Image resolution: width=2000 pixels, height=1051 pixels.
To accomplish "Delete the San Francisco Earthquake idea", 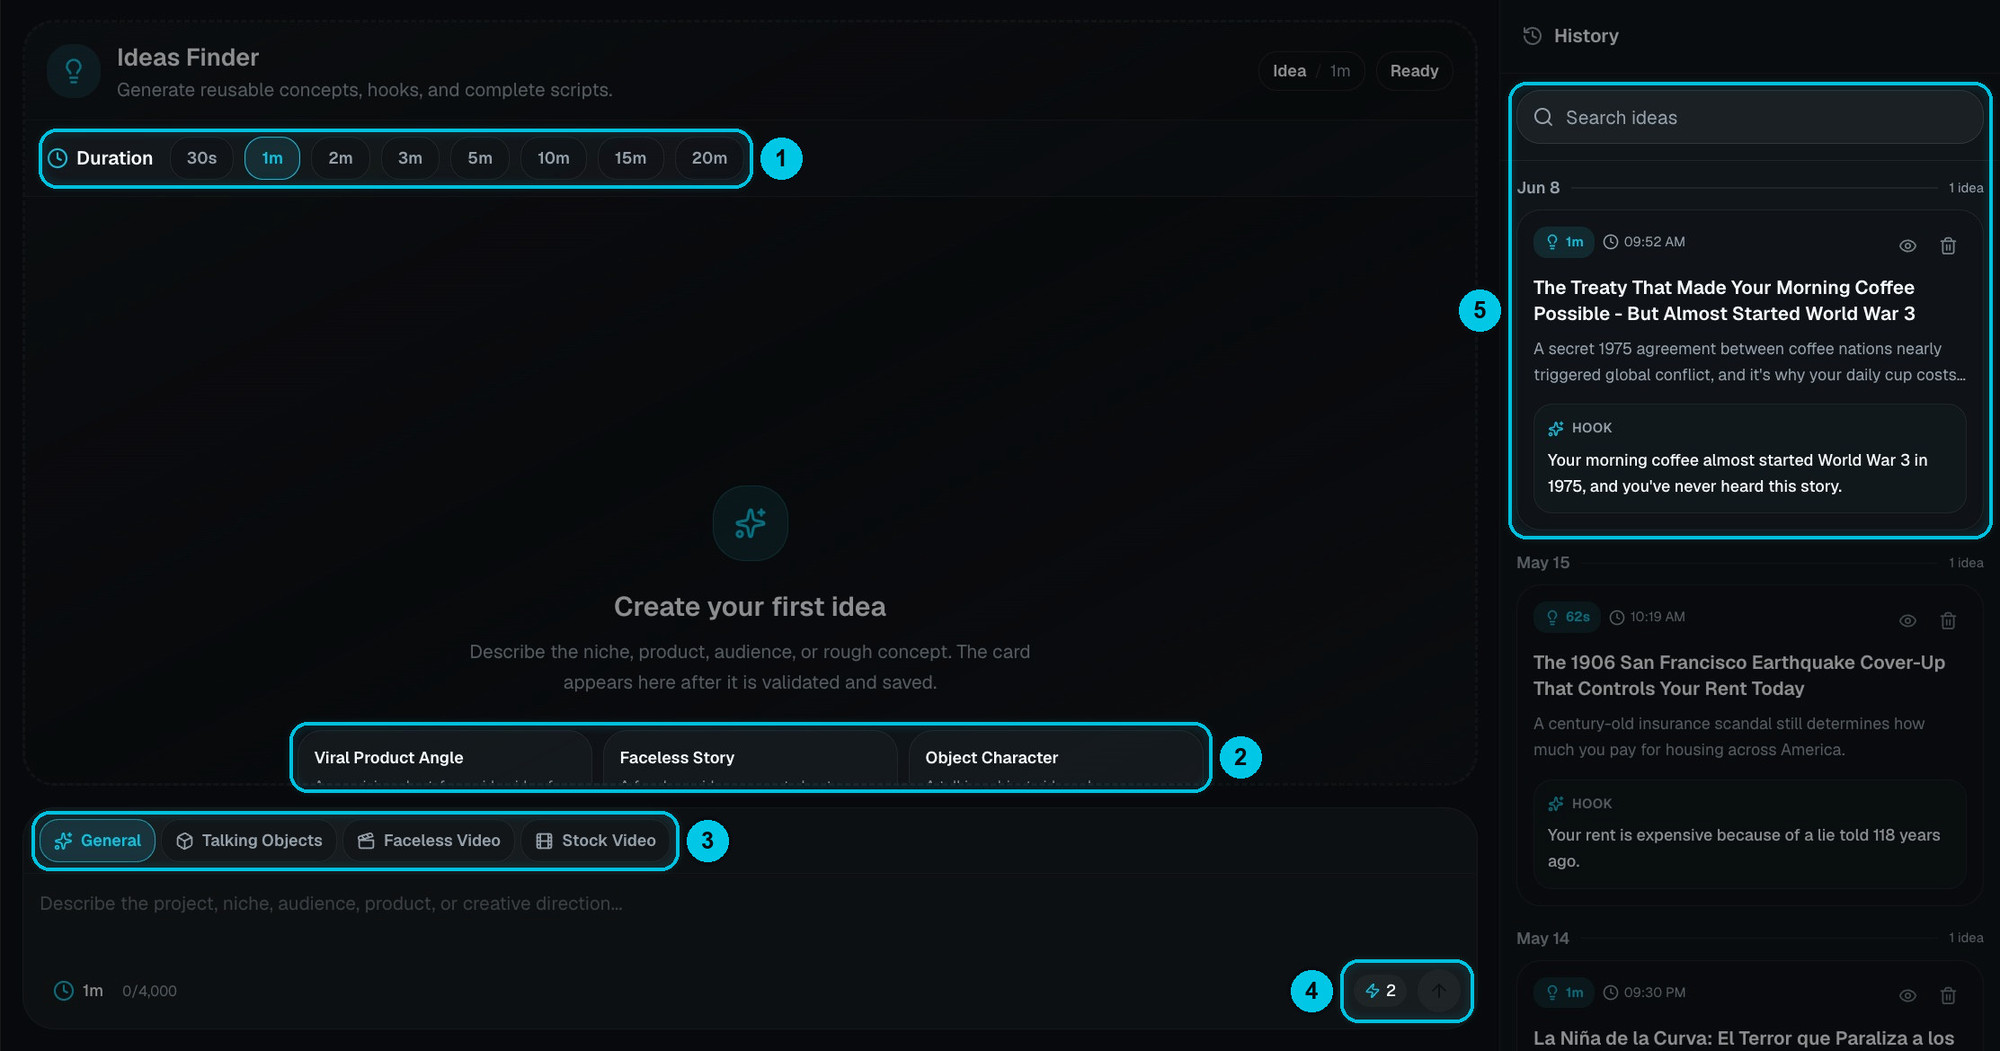I will pos(1948,621).
